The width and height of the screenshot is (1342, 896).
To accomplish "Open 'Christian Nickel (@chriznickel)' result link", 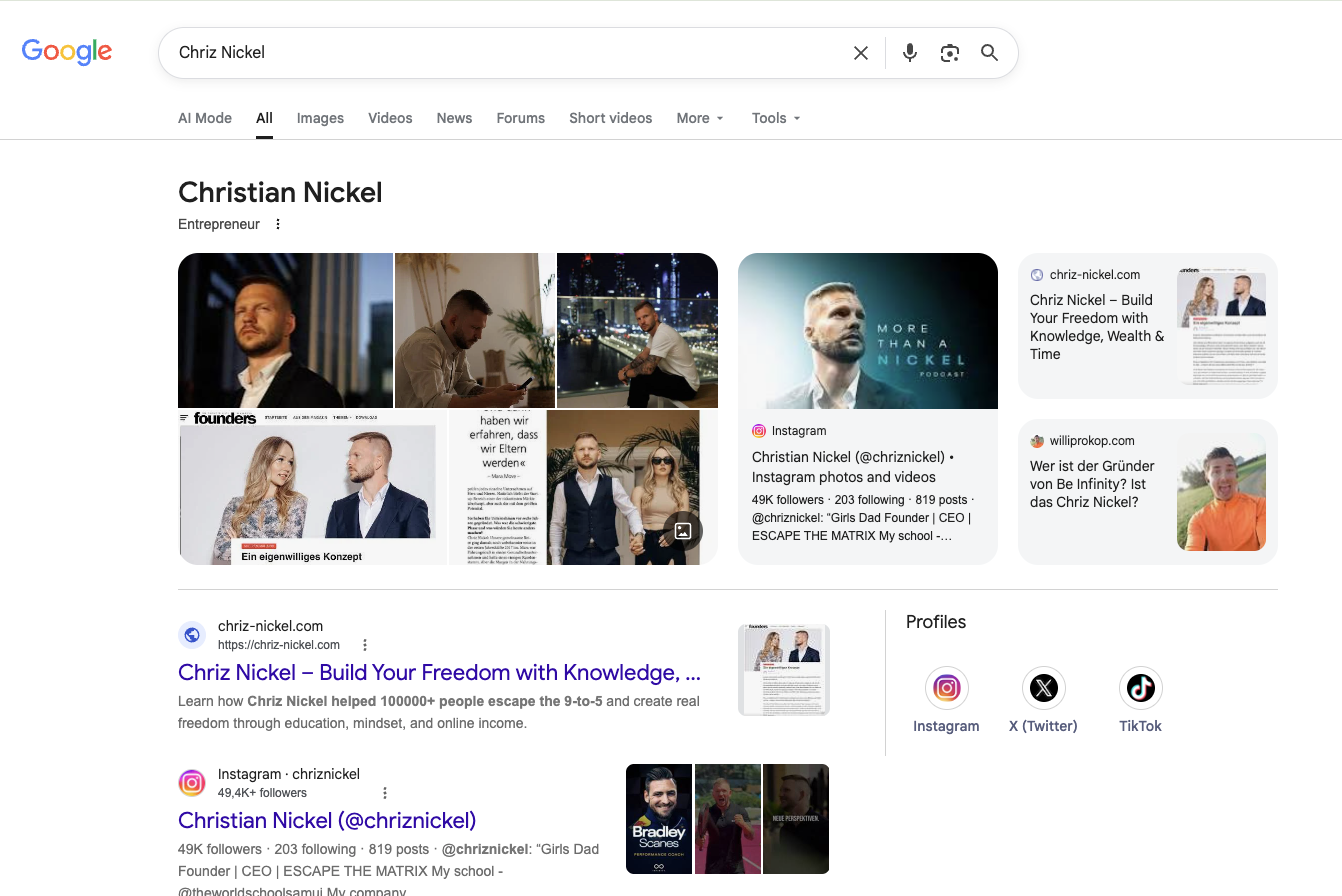I will click(327, 821).
